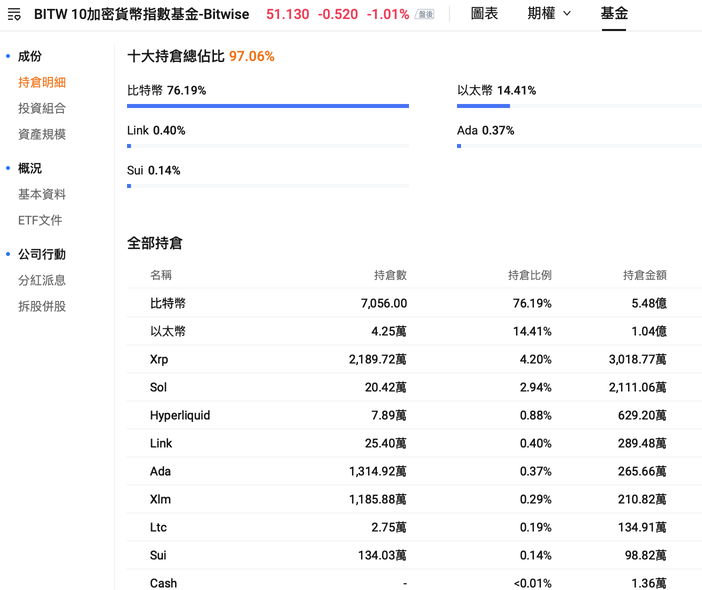Screen dimensions: 702x590
Task: Click the BITW fund title
Action: point(141,14)
